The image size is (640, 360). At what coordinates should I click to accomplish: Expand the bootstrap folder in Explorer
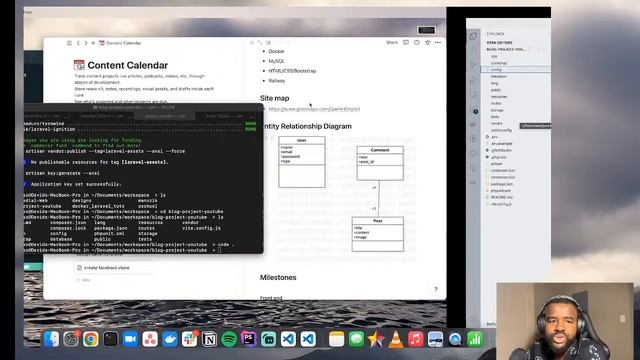point(499,63)
